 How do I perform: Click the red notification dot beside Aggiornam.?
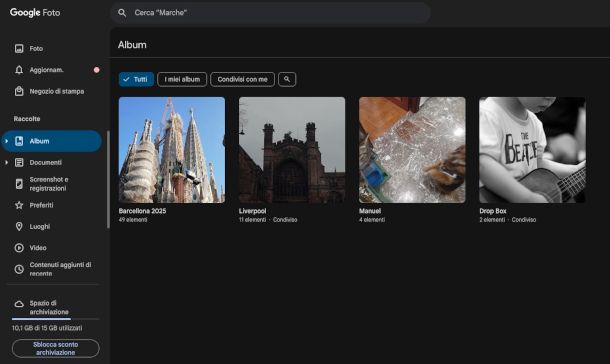tap(96, 70)
